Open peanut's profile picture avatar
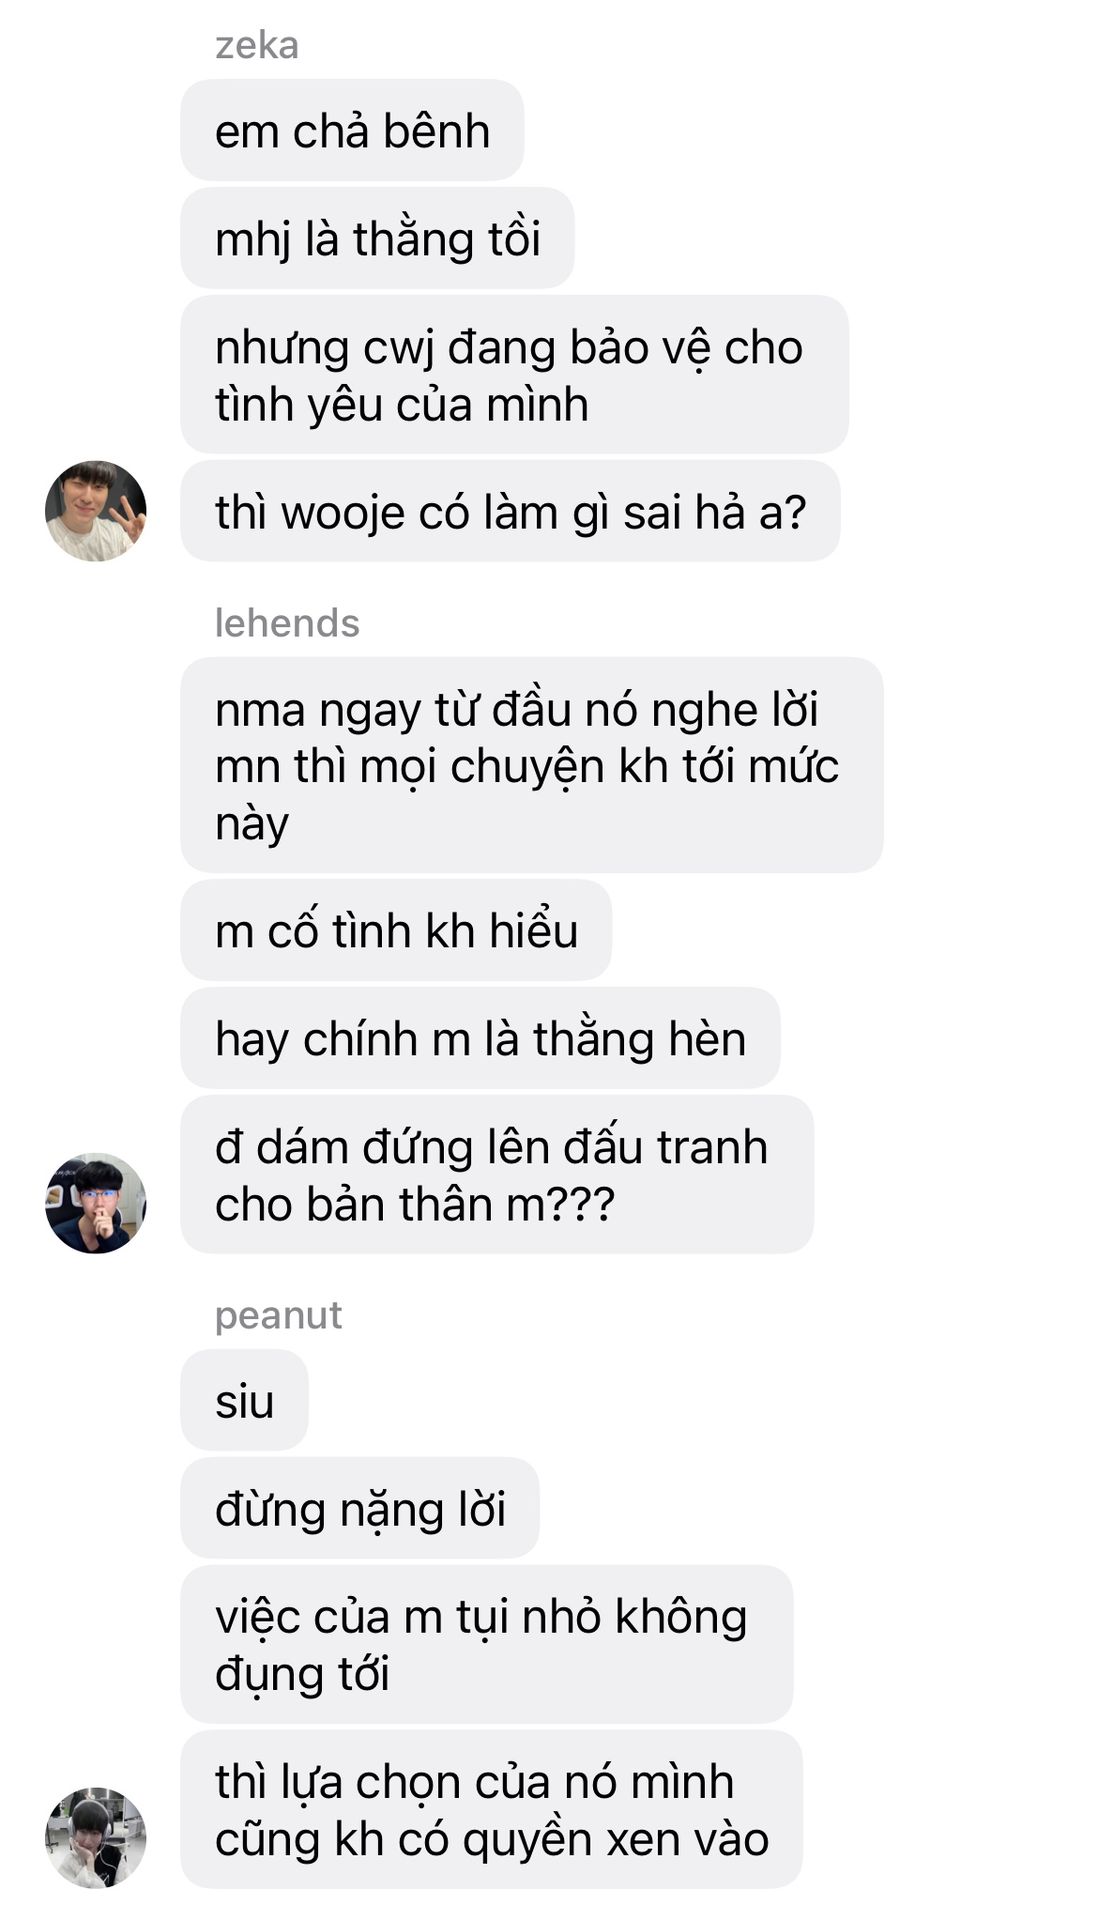Image resolution: width=1098 pixels, height=1920 pixels. [x=96, y=1838]
